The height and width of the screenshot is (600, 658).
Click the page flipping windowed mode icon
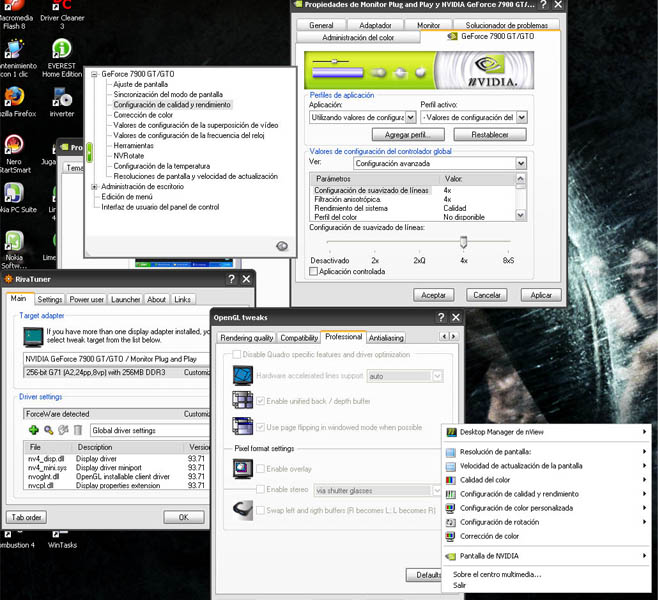pos(243,426)
